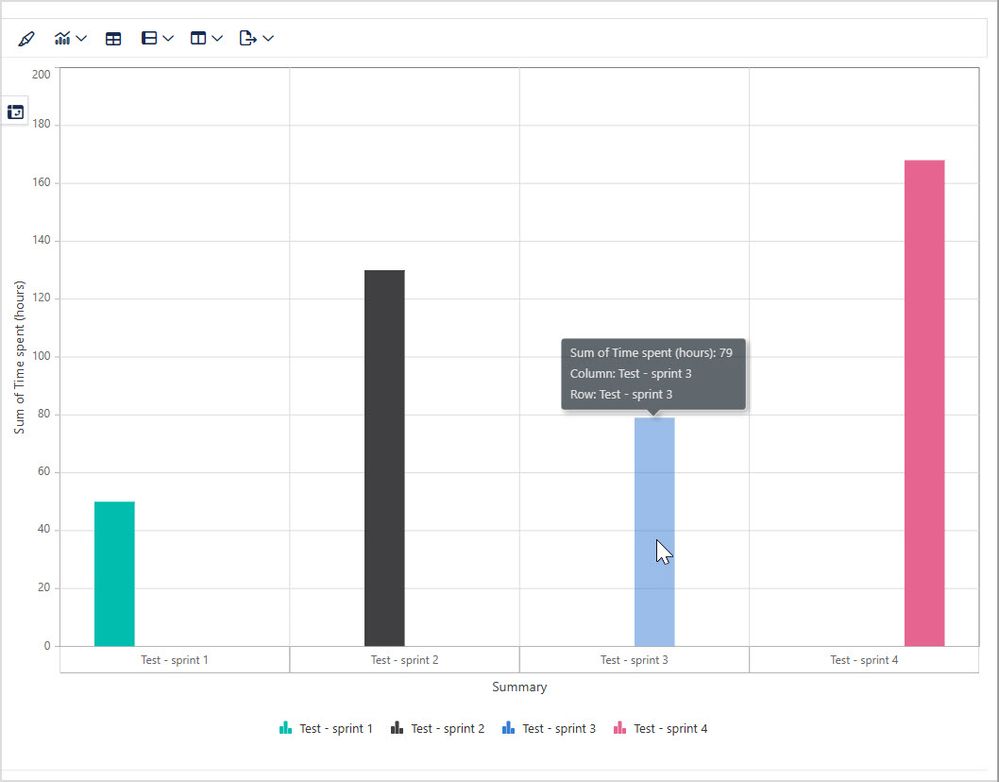Click the row layout options icon
999x782 pixels.
tap(149, 38)
